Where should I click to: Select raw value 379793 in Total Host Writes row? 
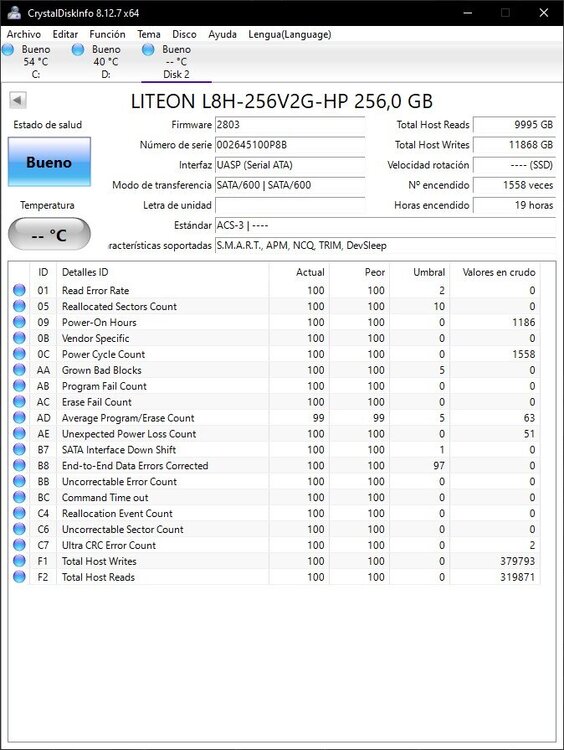point(518,561)
